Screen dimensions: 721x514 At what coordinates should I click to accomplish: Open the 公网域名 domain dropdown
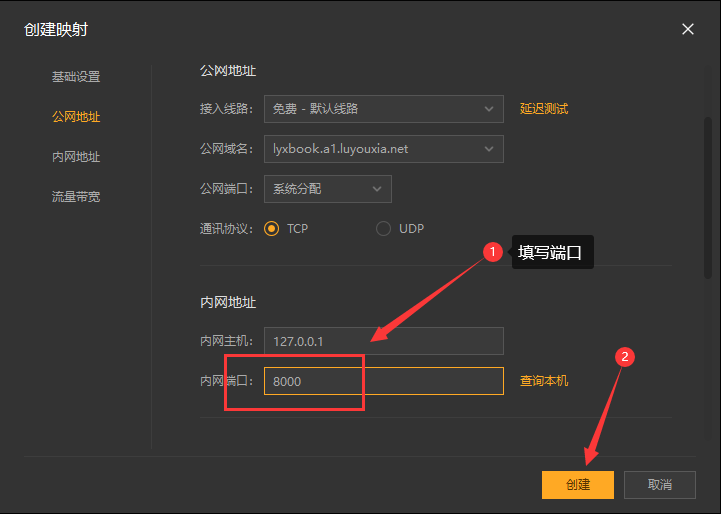[383, 149]
